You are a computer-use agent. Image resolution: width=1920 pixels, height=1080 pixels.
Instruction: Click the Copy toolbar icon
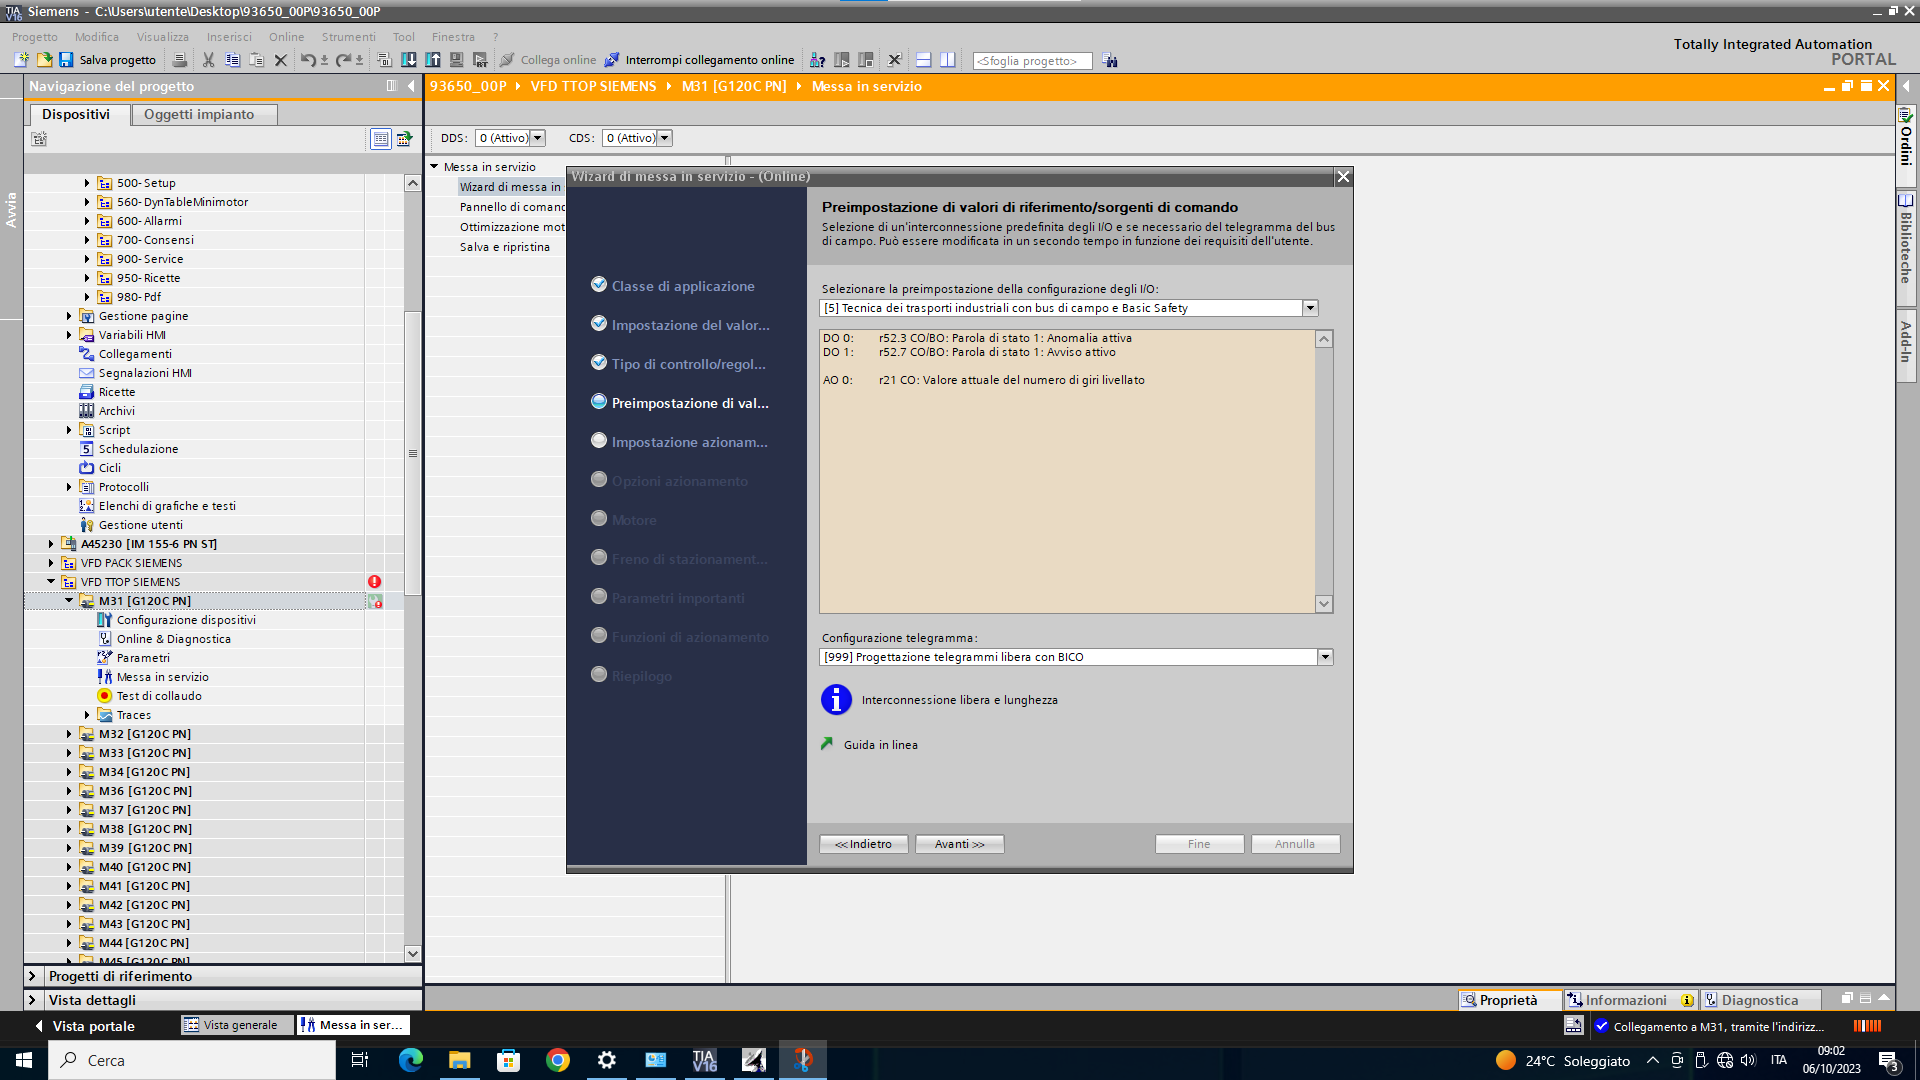pos(232,60)
